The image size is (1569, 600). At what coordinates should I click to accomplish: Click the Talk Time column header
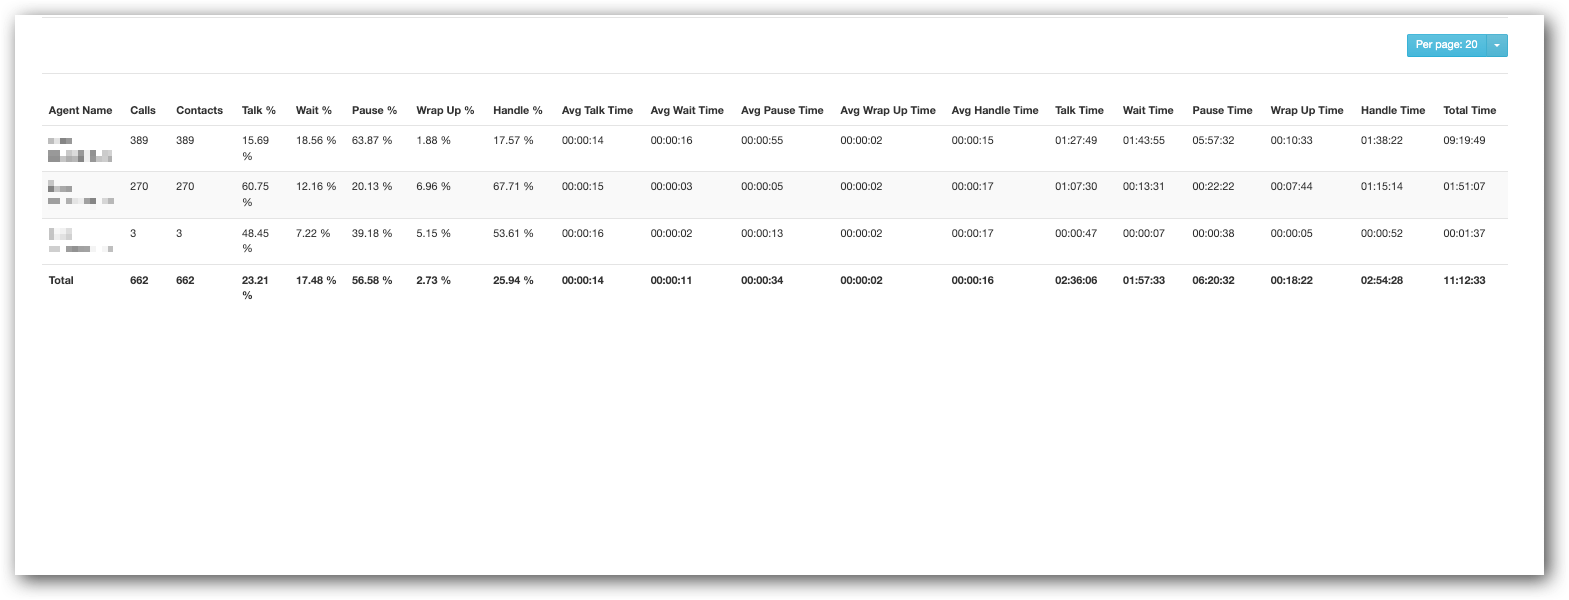pos(1079,111)
